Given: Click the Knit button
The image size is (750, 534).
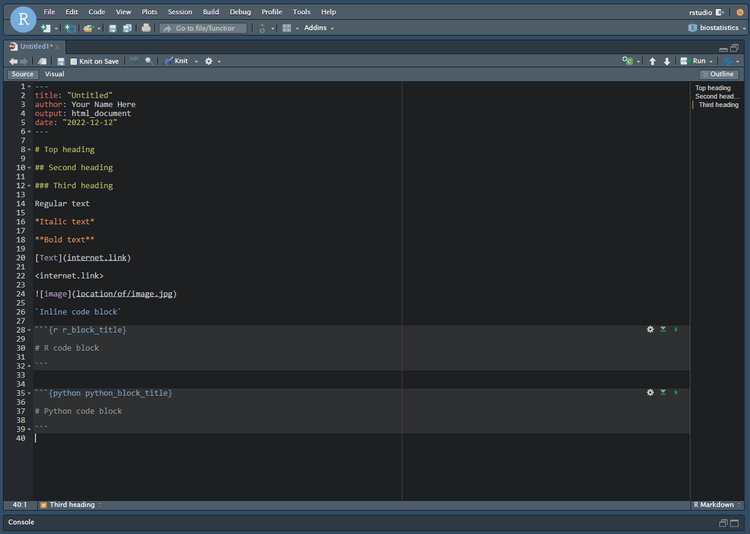Looking at the screenshot, I should [x=176, y=61].
